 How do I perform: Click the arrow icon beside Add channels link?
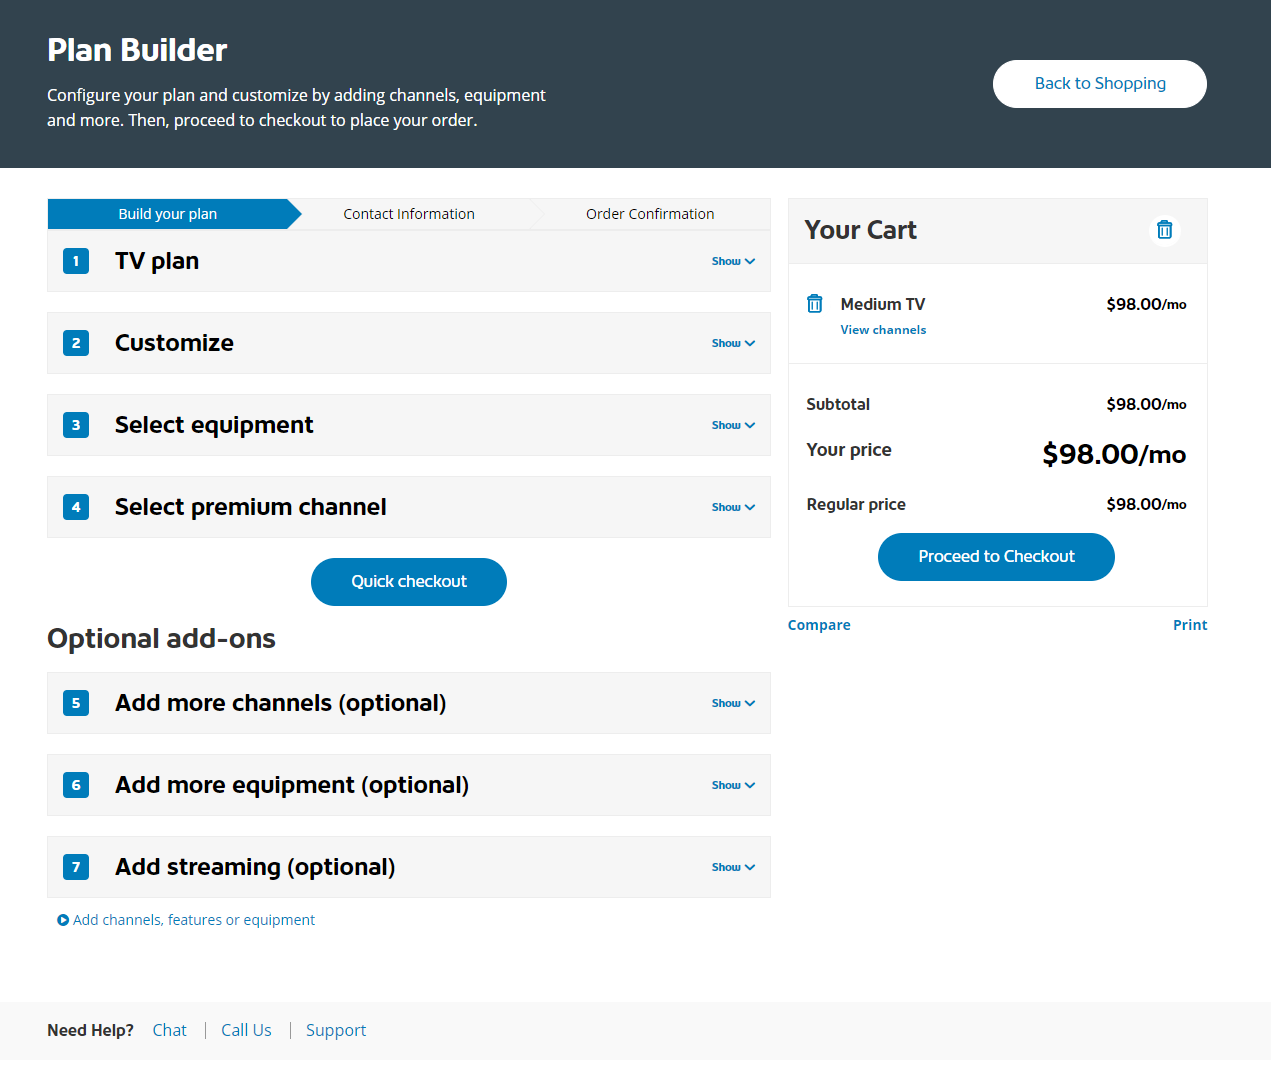(63, 920)
